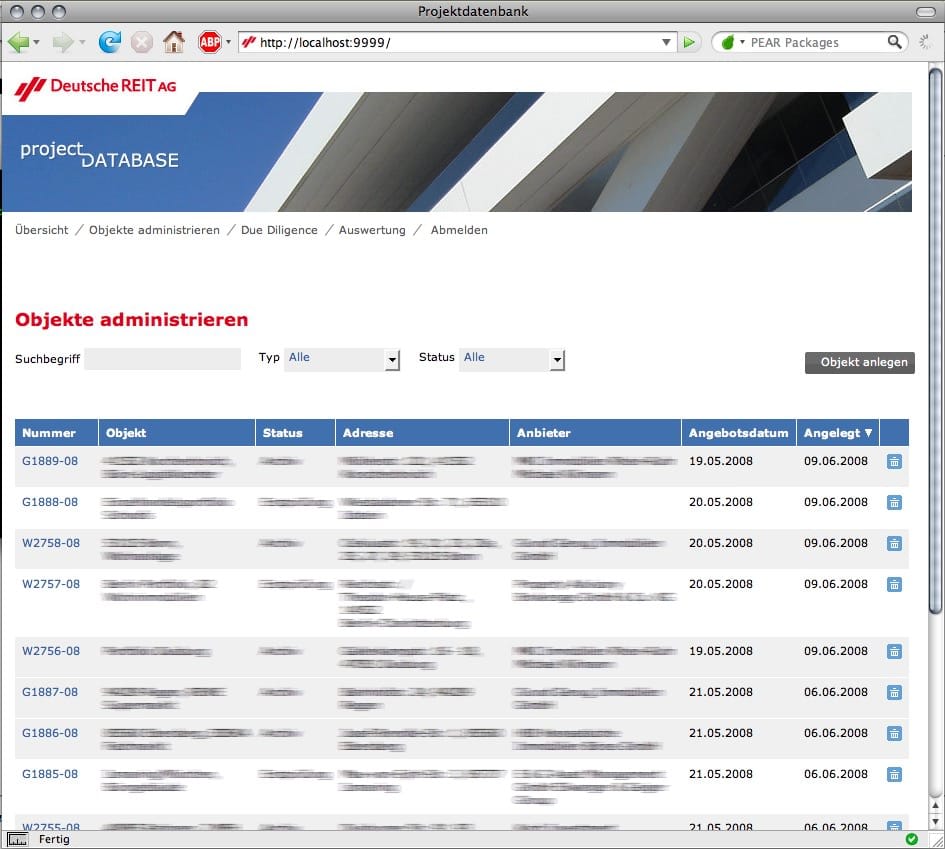Click the green check icon in status bar

tap(912, 839)
